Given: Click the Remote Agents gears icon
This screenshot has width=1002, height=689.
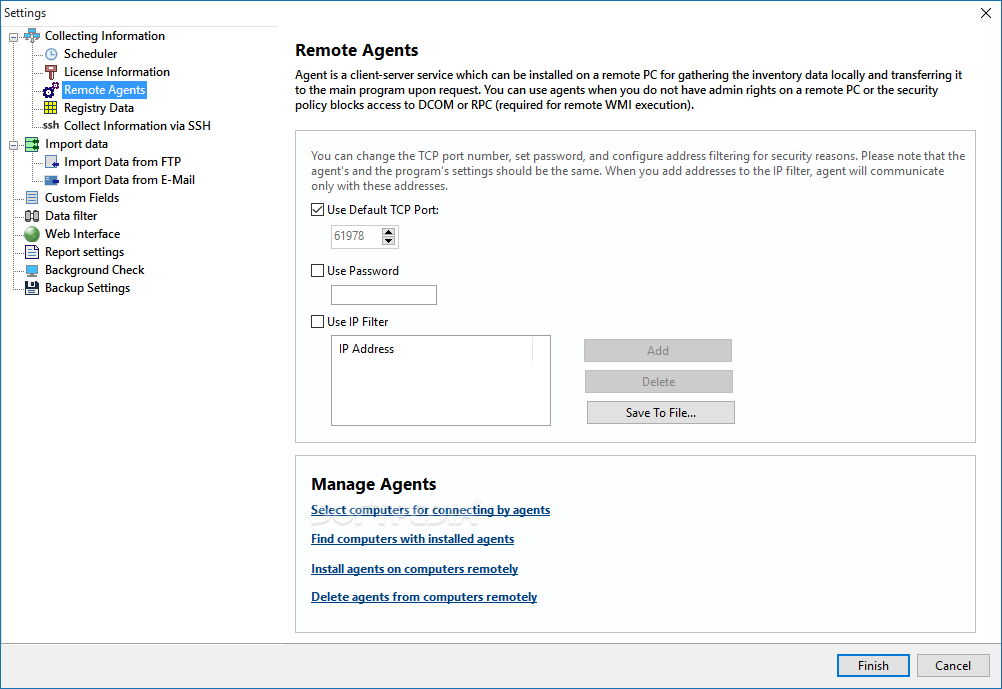Looking at the screenshot, I should click(x=51, y=90).
